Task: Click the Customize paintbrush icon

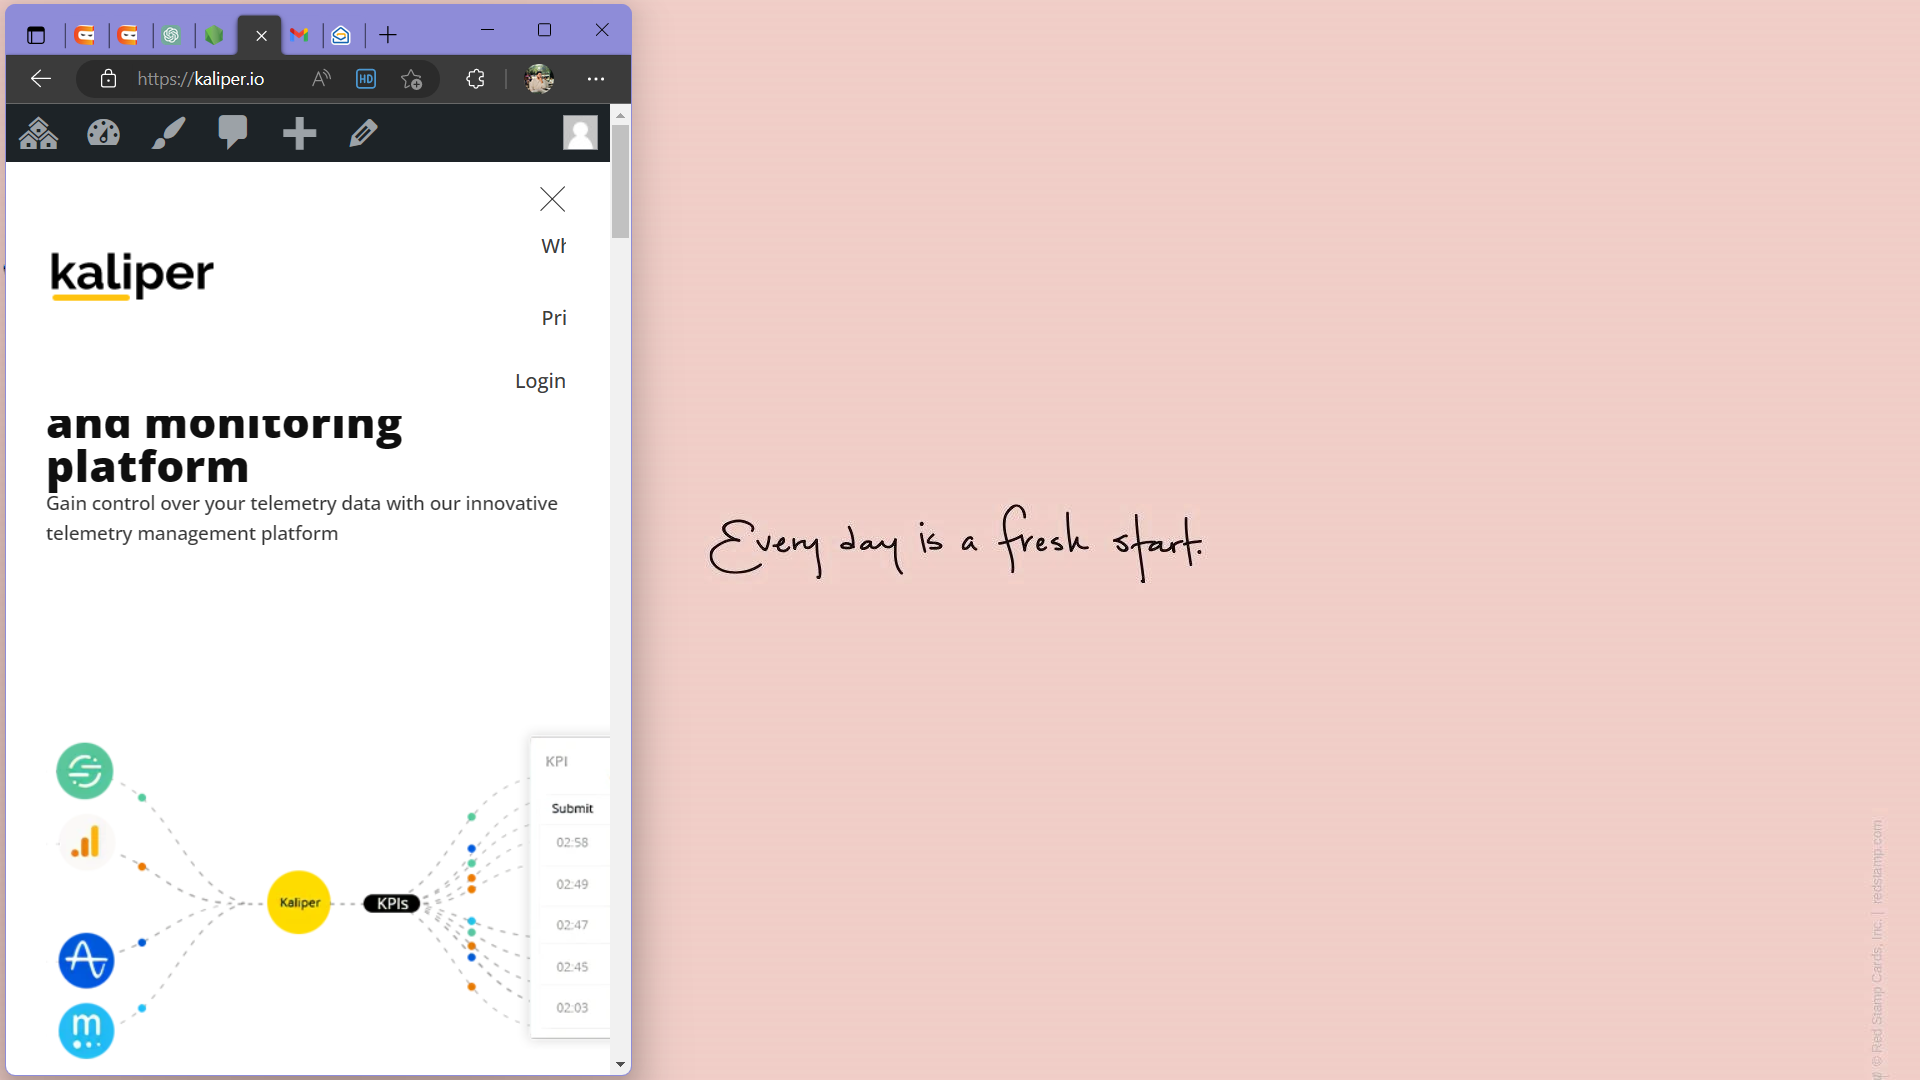Action: 168,133
